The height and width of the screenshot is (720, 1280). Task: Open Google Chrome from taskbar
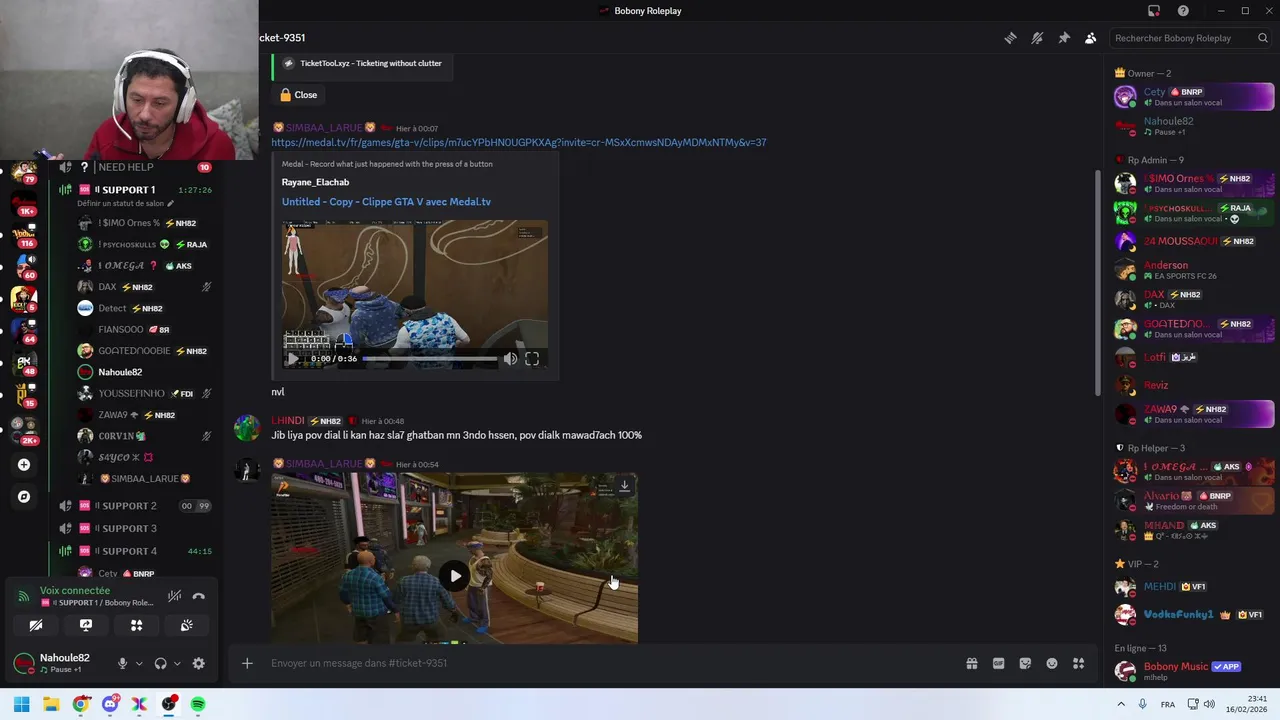(x=80, y=705)
